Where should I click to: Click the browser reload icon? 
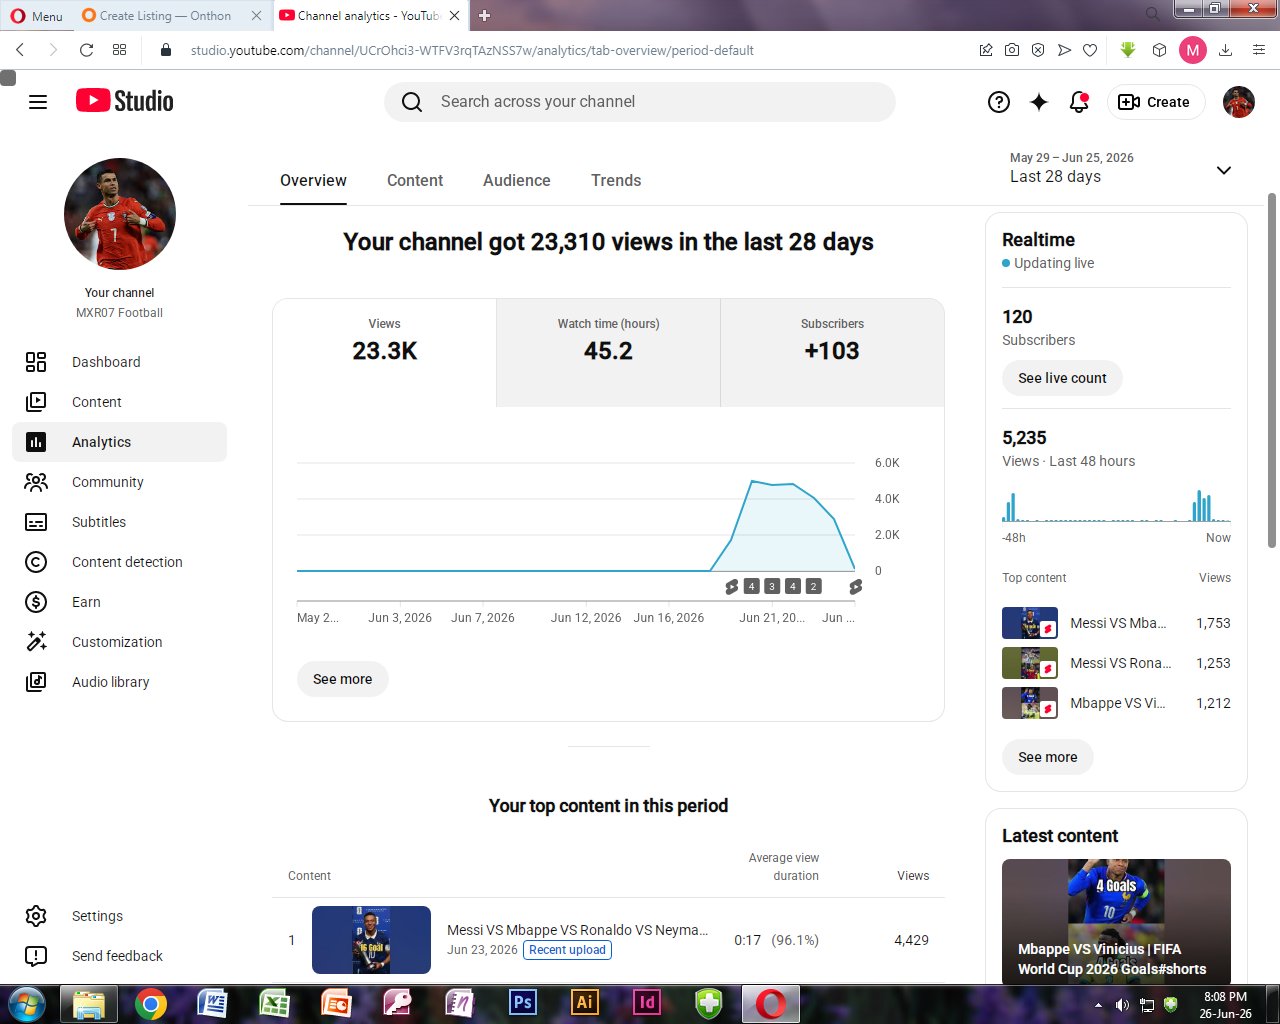[x=86, y=50]
